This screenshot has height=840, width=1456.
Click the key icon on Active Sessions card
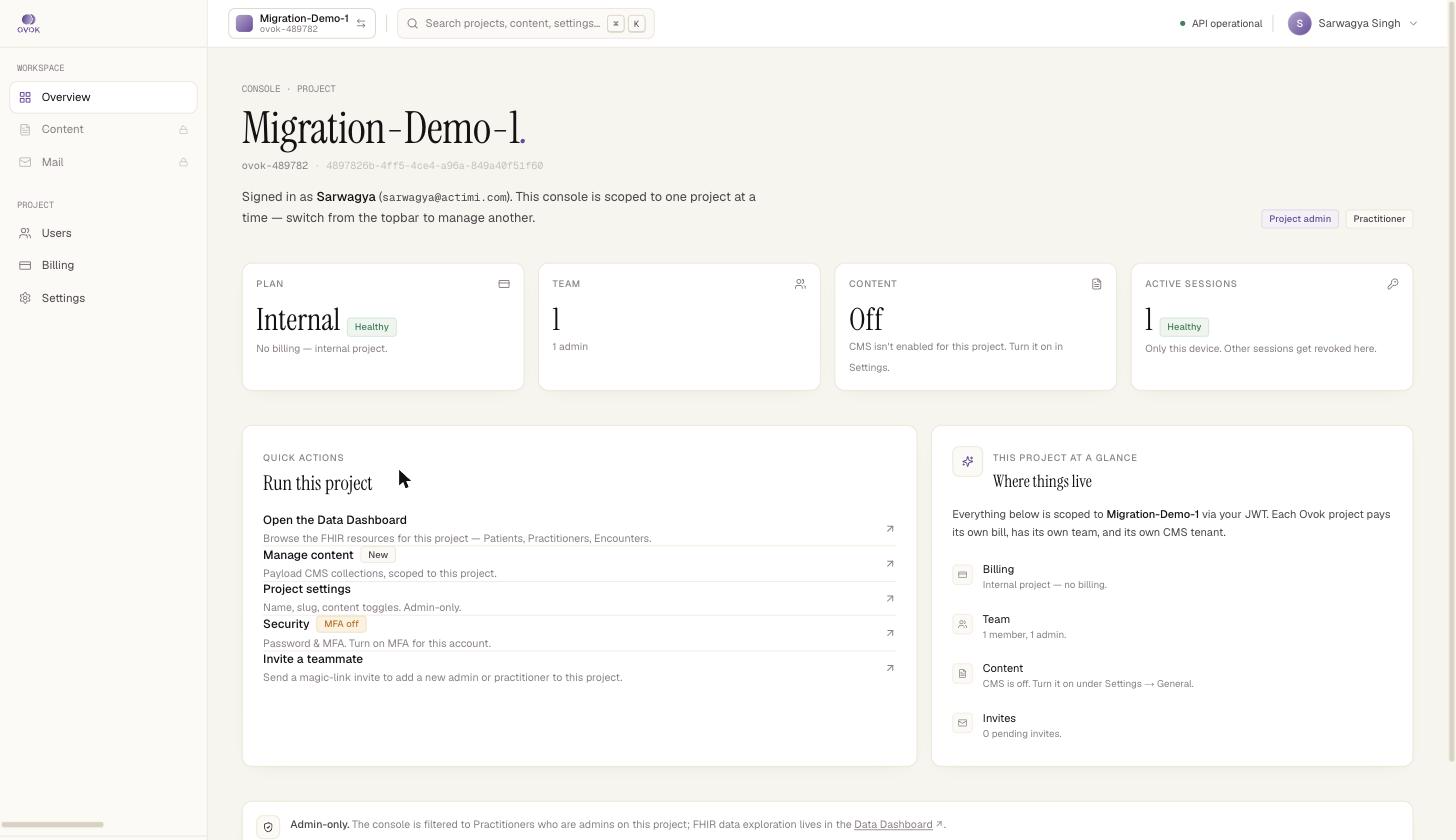(1392, 284)
